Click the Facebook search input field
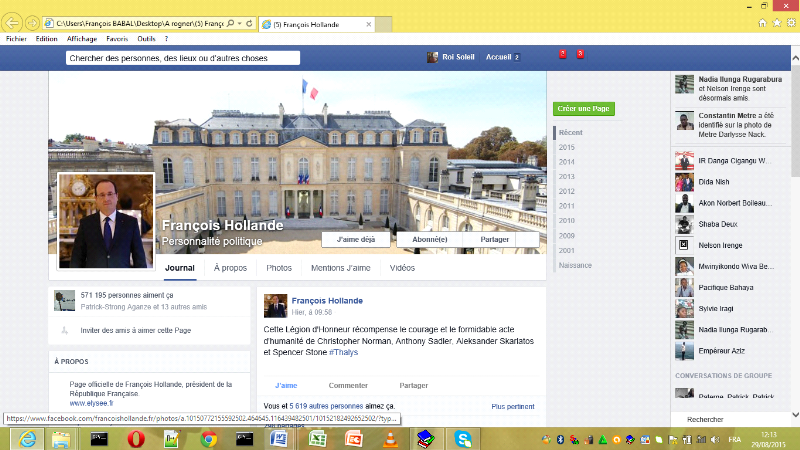 [182, 58]
